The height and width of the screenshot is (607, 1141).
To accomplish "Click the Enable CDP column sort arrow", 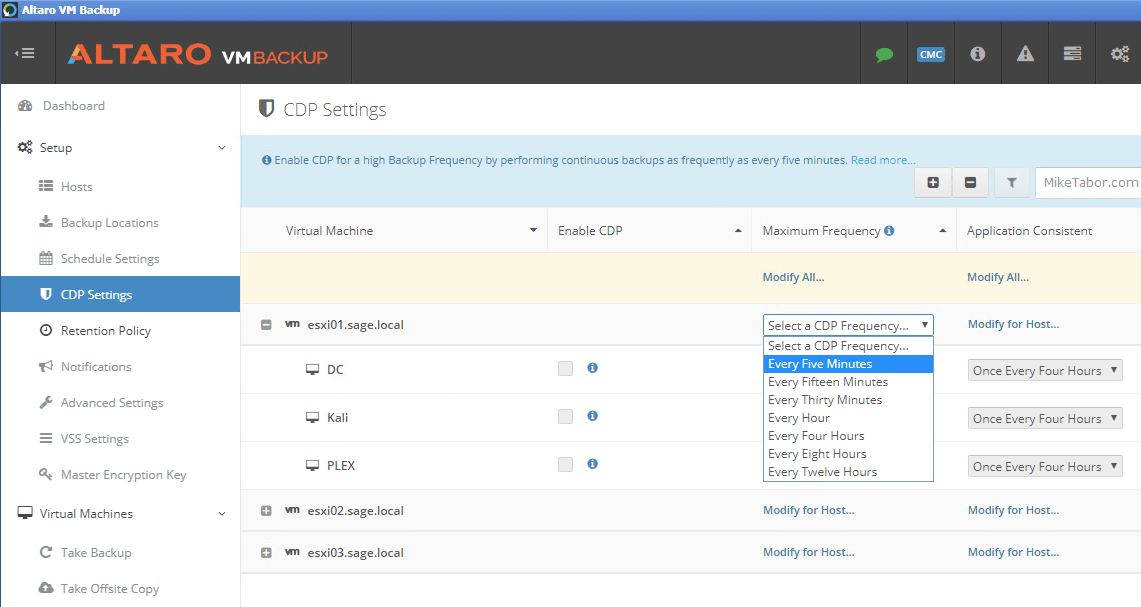I will point(738,231).
